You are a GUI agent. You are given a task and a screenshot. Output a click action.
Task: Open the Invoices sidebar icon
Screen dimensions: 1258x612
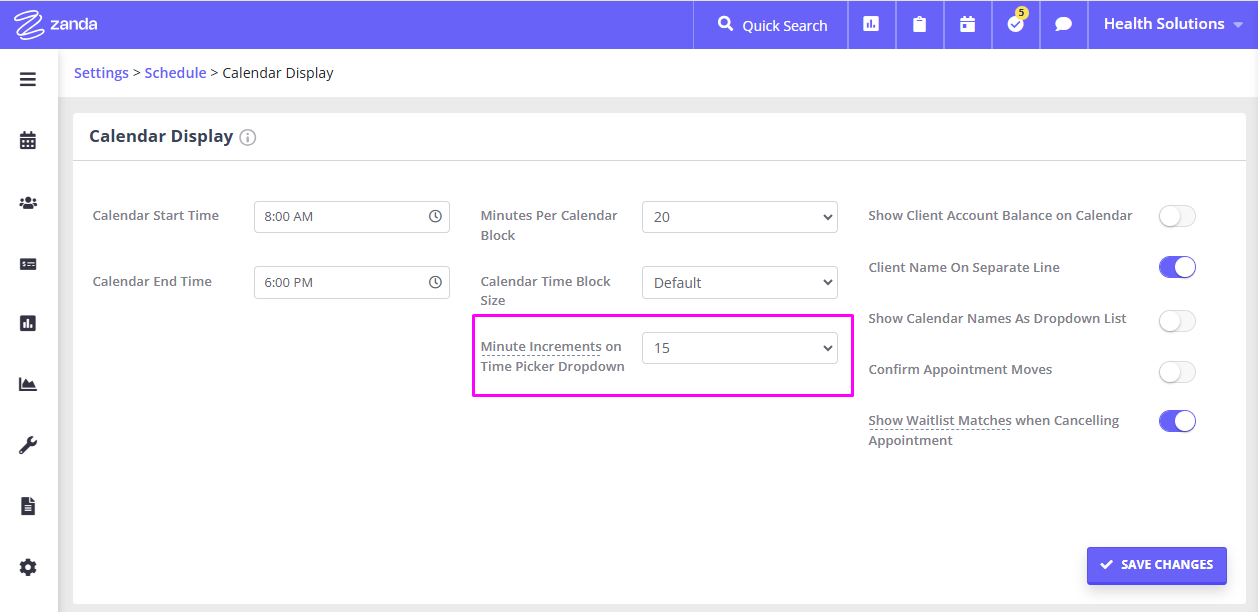tap(27, 264)
